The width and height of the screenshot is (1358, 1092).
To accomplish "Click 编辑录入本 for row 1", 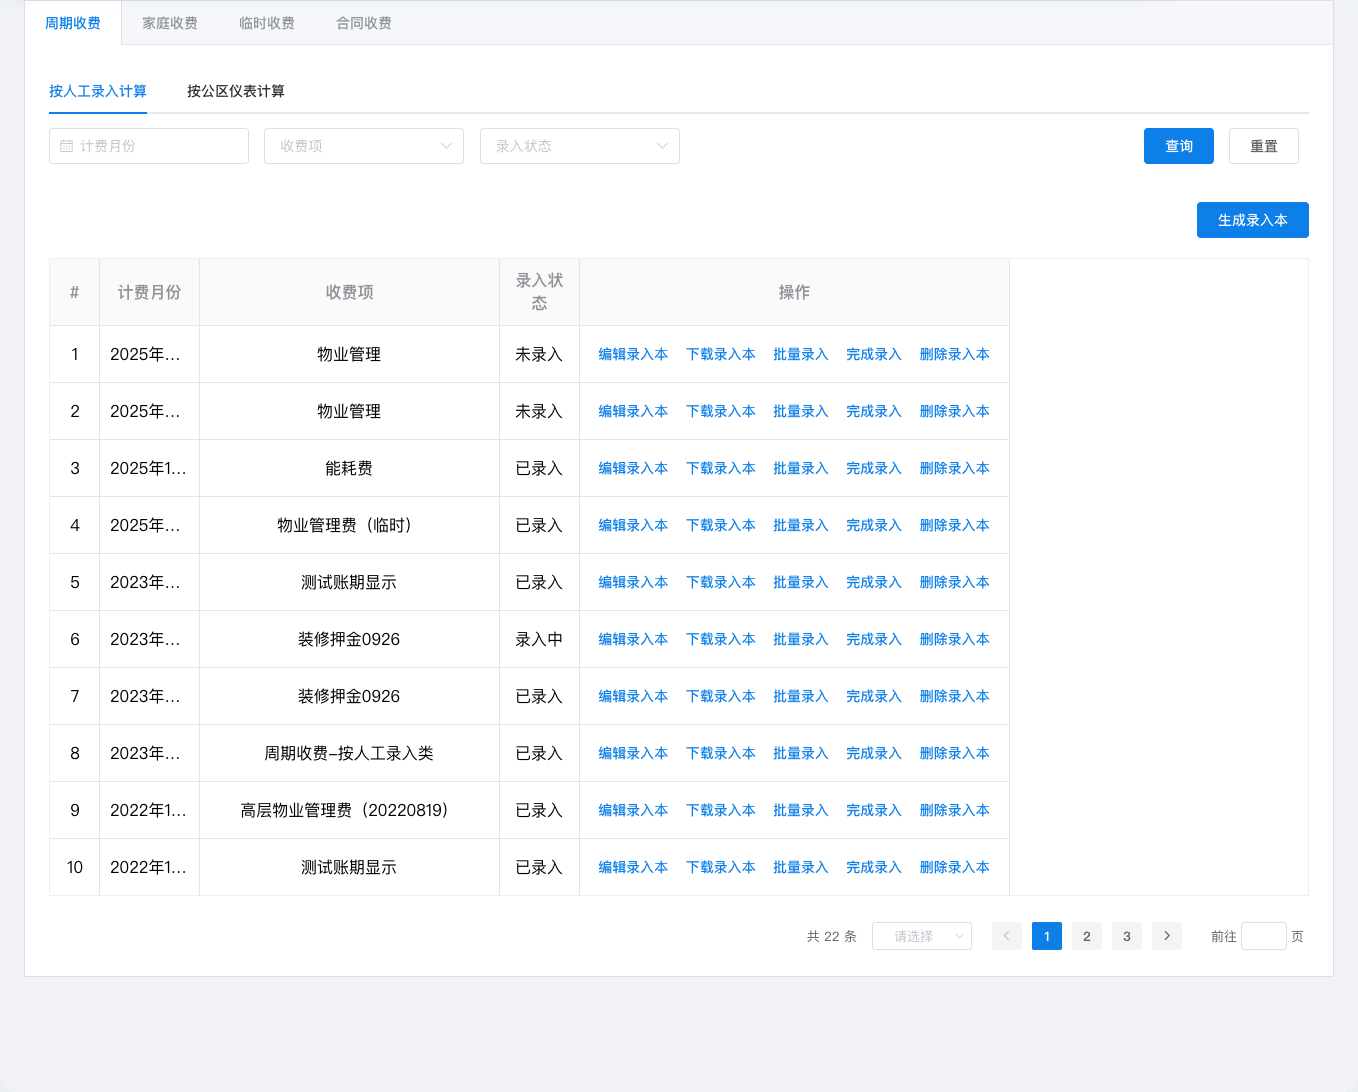I will pyautogui.click(x=633, y=354).
